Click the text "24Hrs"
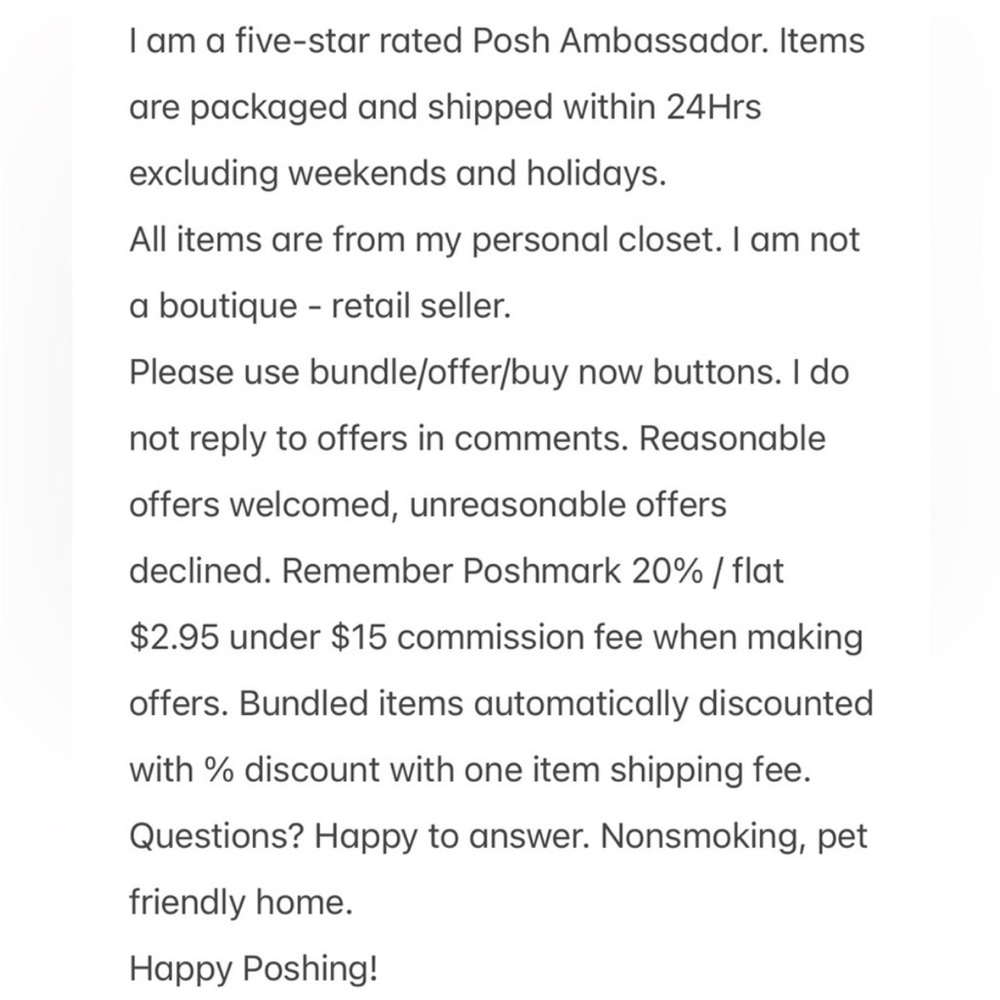This screenshot has width=1000, height=1000. click(x=712, y=108)
